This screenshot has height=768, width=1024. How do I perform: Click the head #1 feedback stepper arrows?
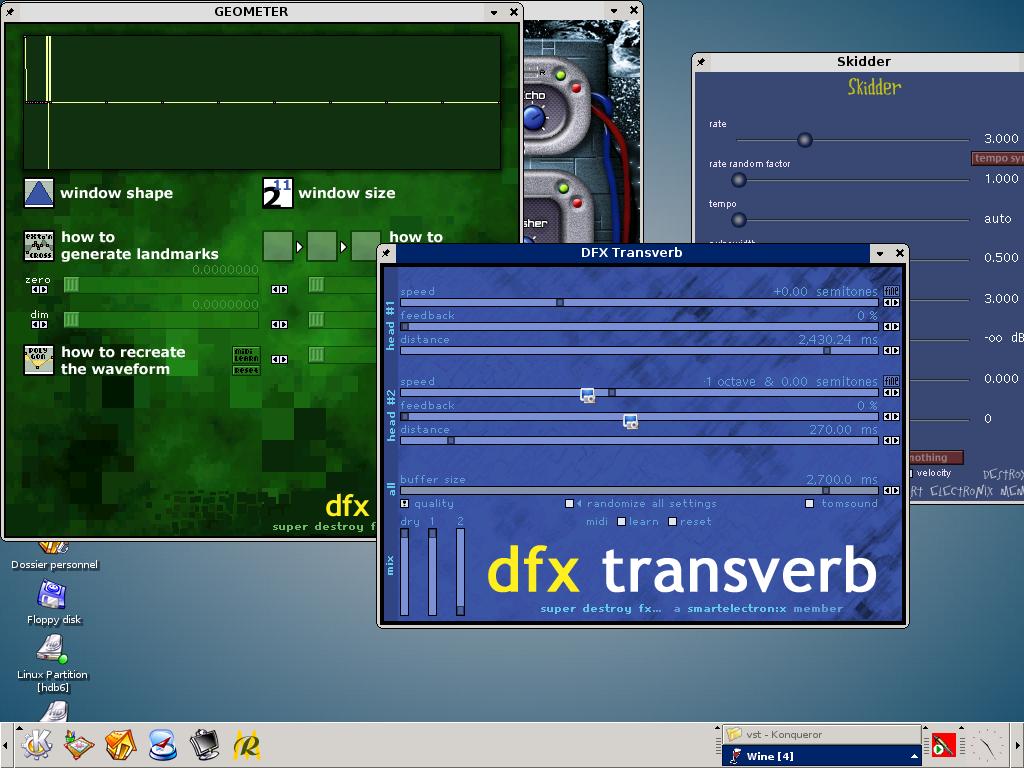(891, 327)
